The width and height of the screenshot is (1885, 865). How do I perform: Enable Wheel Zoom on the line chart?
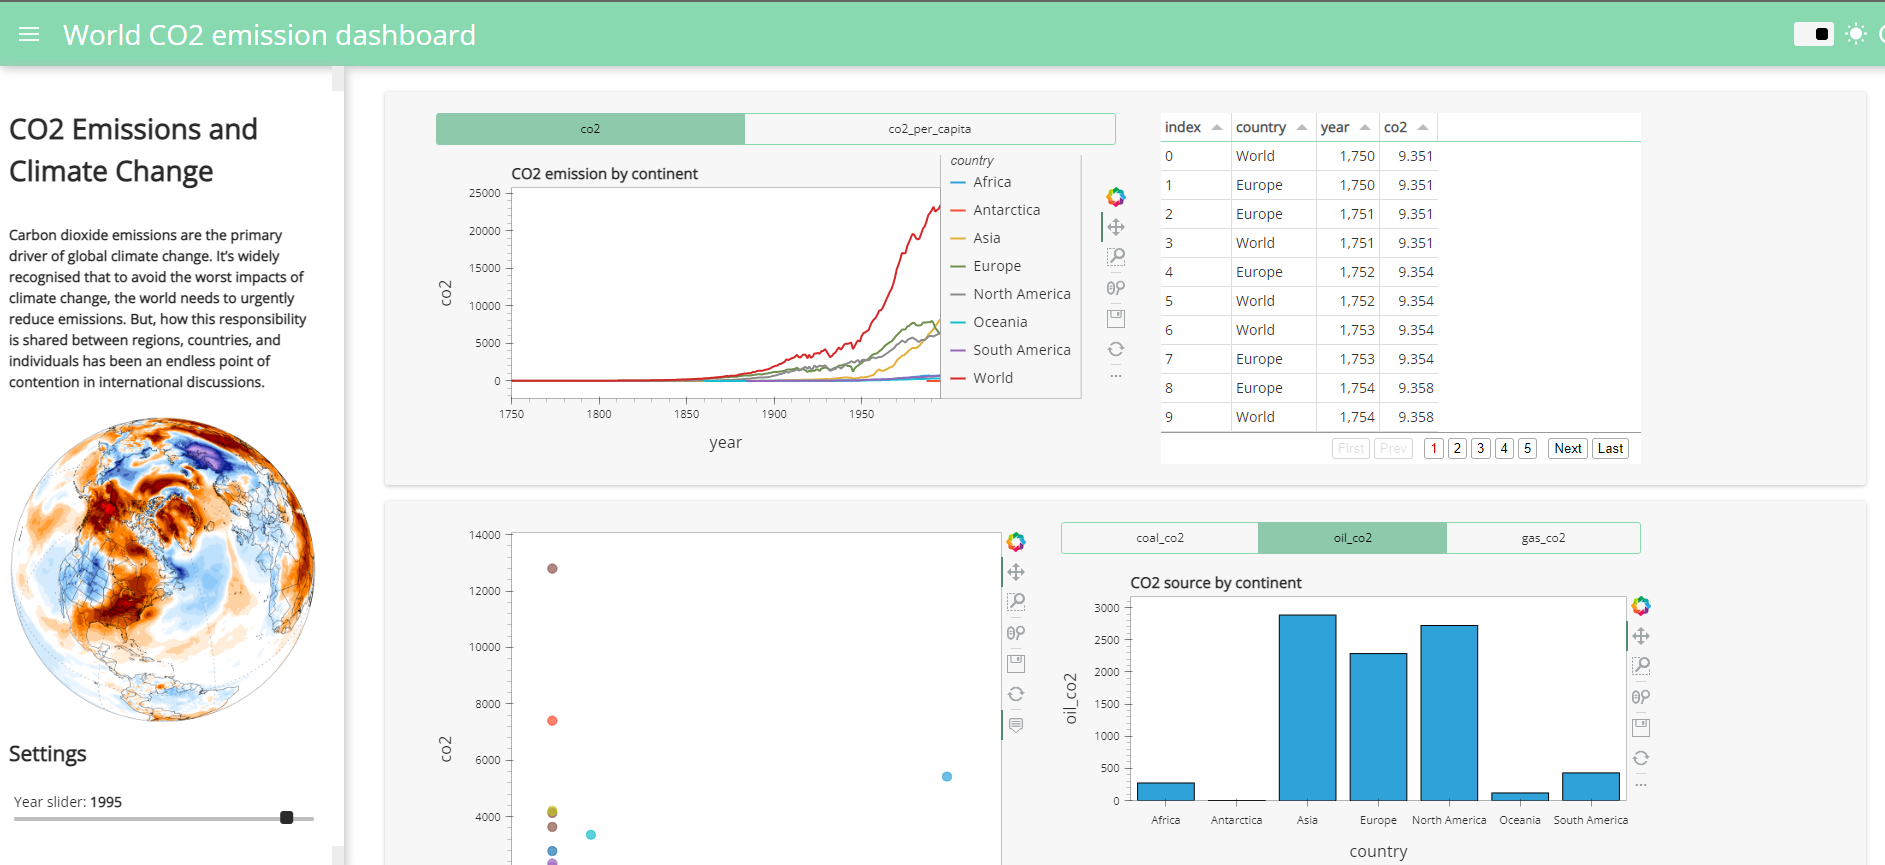[1116, 288]
